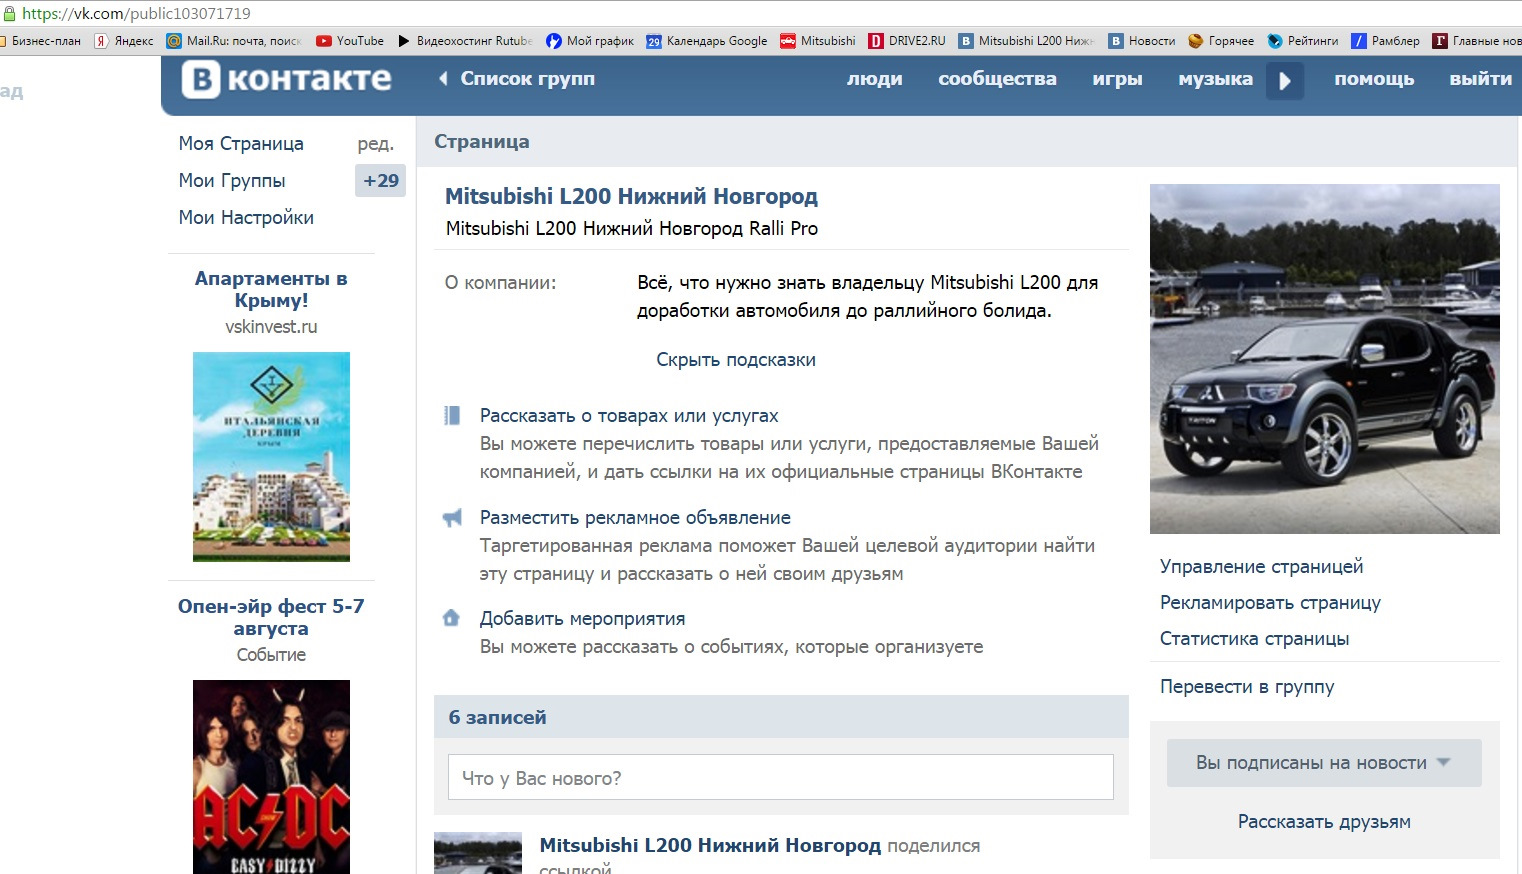Click the +29 groups counter
This screenshot has height=874, width=1522.
(x=380, y=181)
